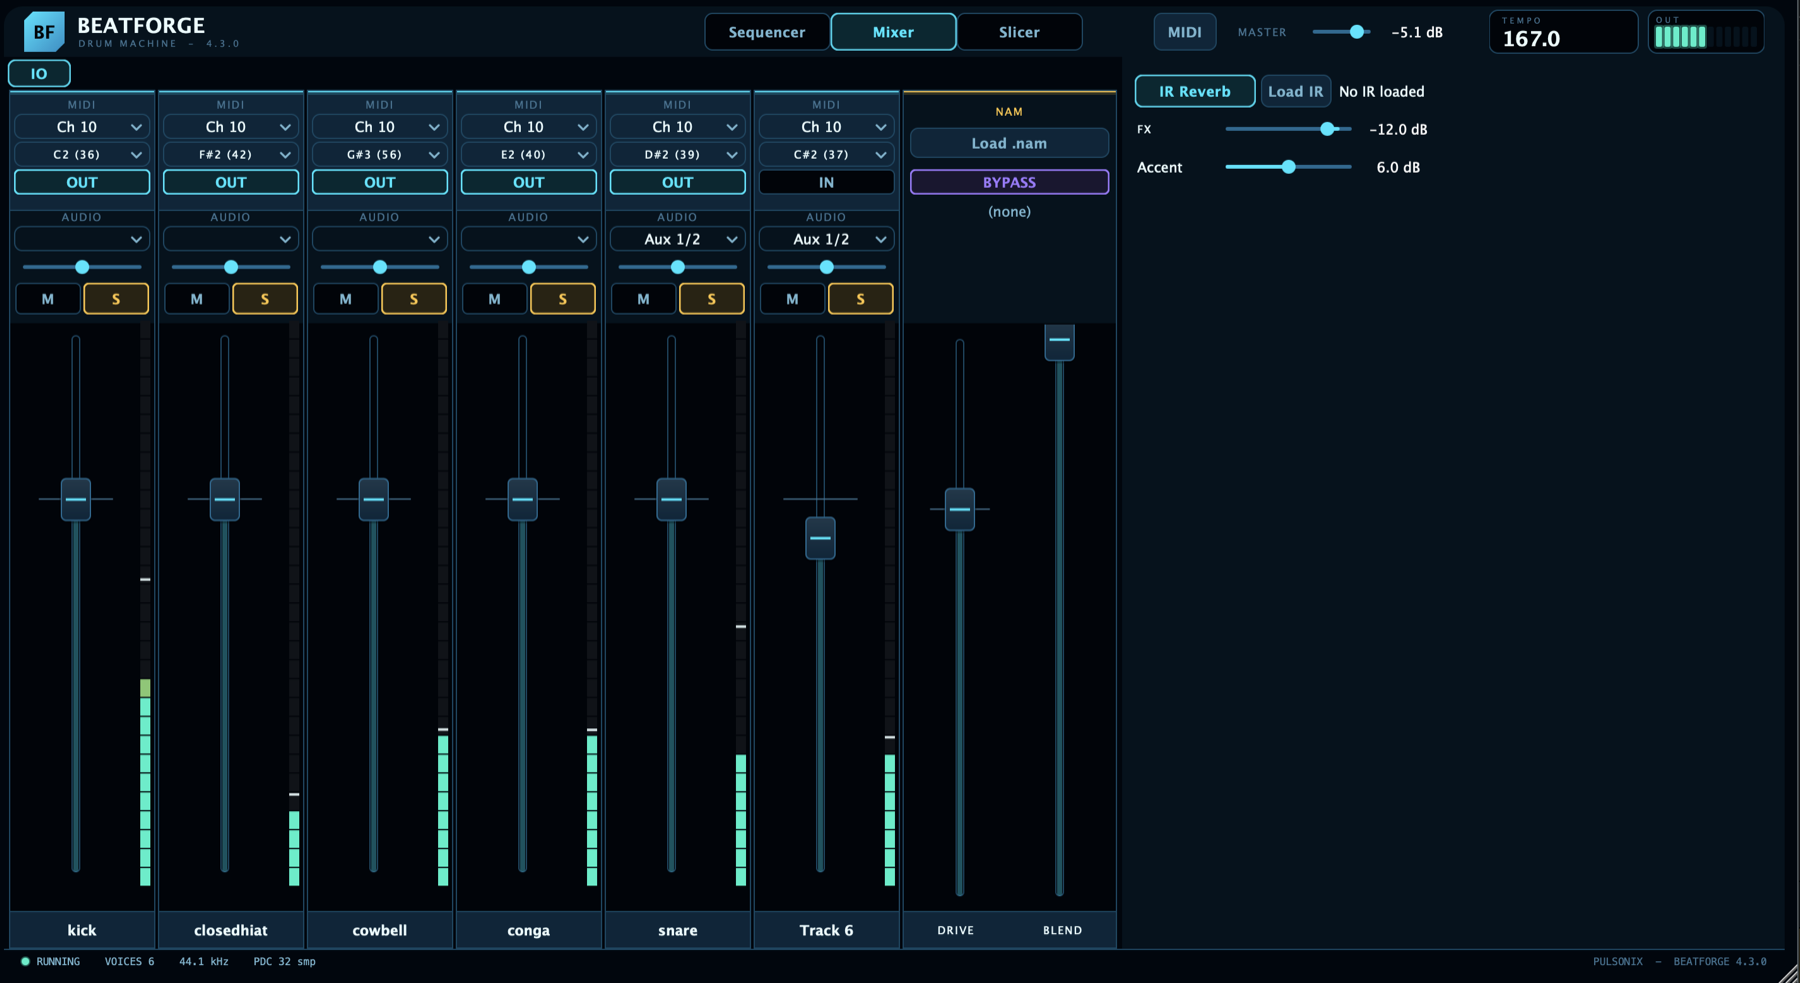Solo the conga track
This screenshot has height=983, width=1800.
[563, 298]
